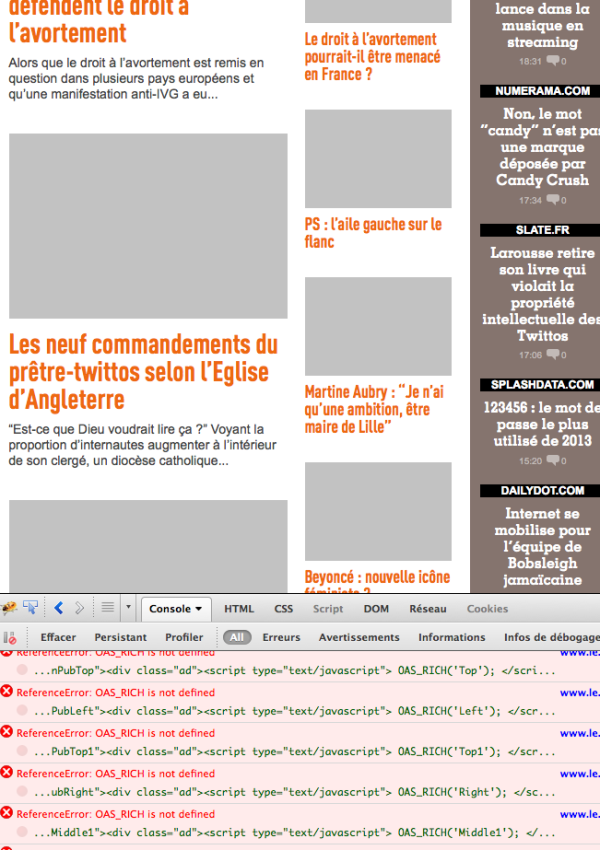Go forward with the grey right chevron
The height and width of the screenshot is (850, 600).
click(x=79, y=608)
